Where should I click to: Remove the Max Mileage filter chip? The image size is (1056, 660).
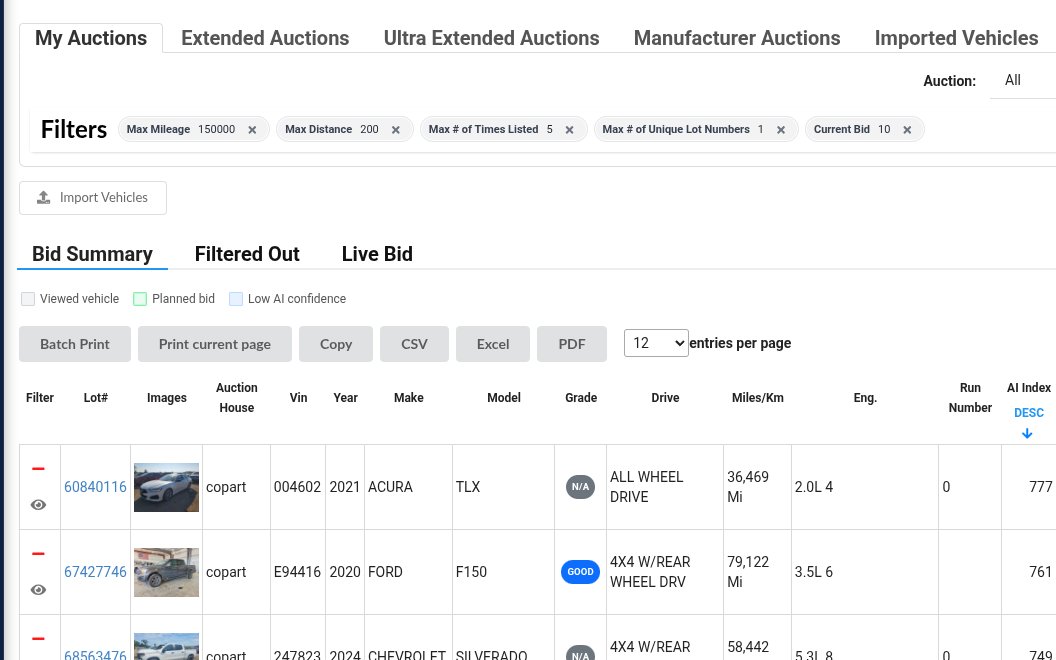[252, 130]
